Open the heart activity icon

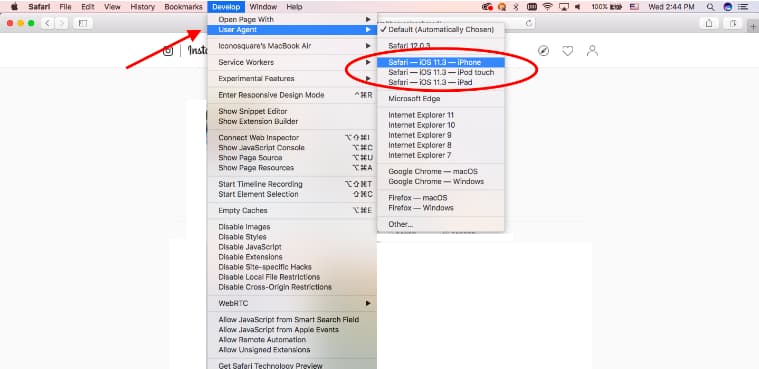[568, 51]
